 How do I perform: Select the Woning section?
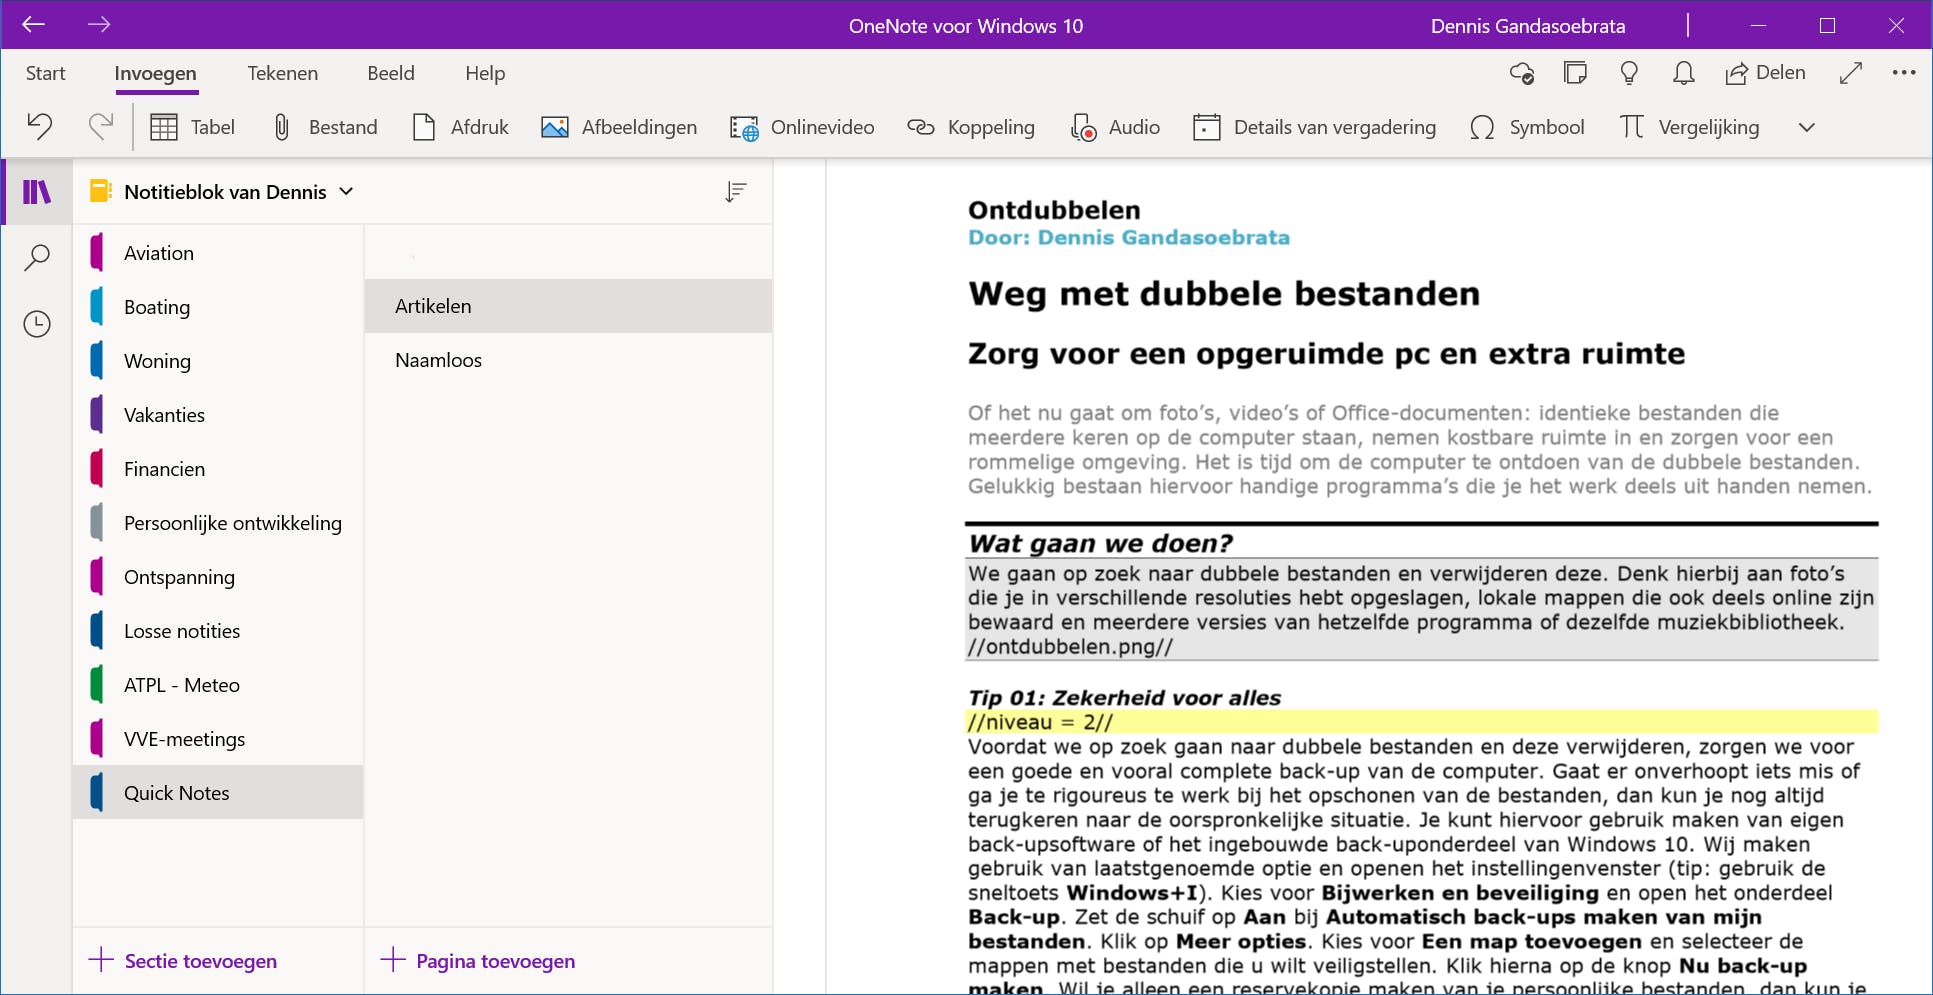click(218, 361)
